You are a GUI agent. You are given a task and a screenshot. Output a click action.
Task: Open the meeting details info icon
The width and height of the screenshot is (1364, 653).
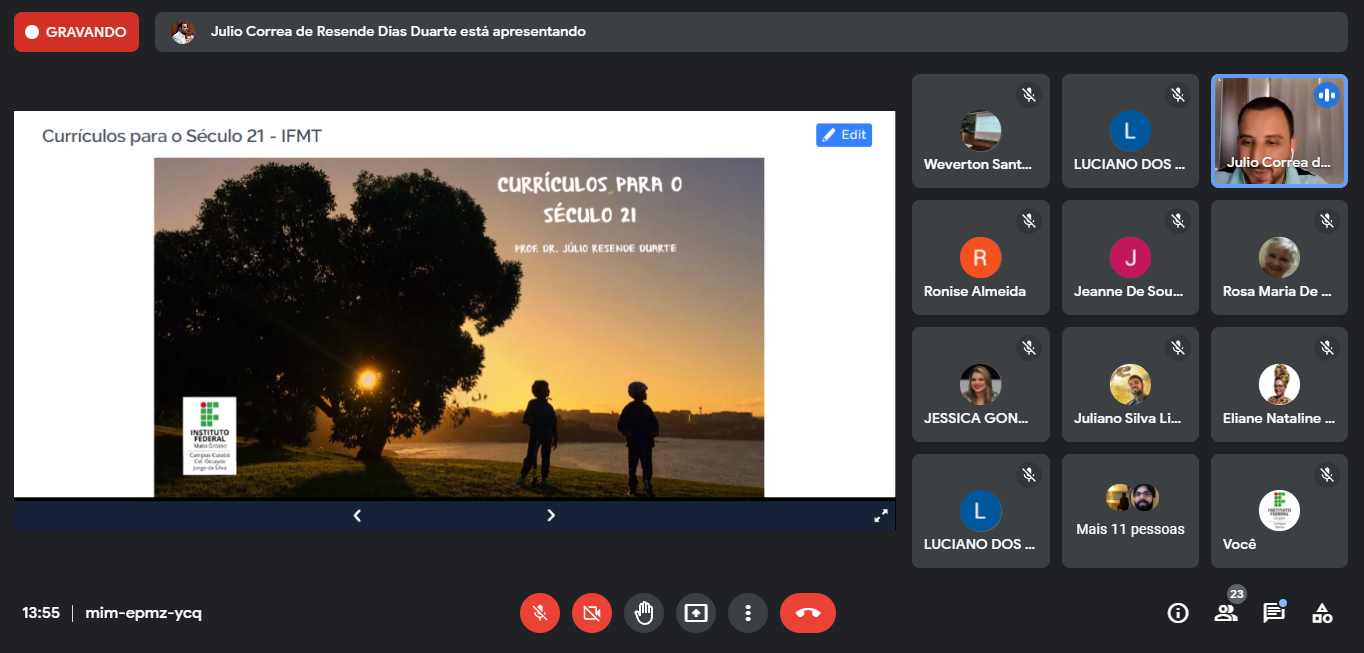click(1178, 613)
